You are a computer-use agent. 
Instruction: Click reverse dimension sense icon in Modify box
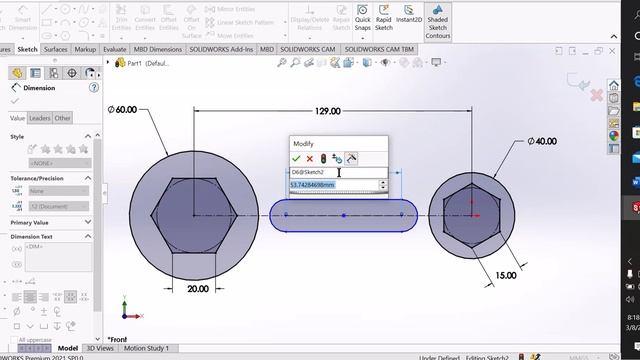[x=337, y=159]
